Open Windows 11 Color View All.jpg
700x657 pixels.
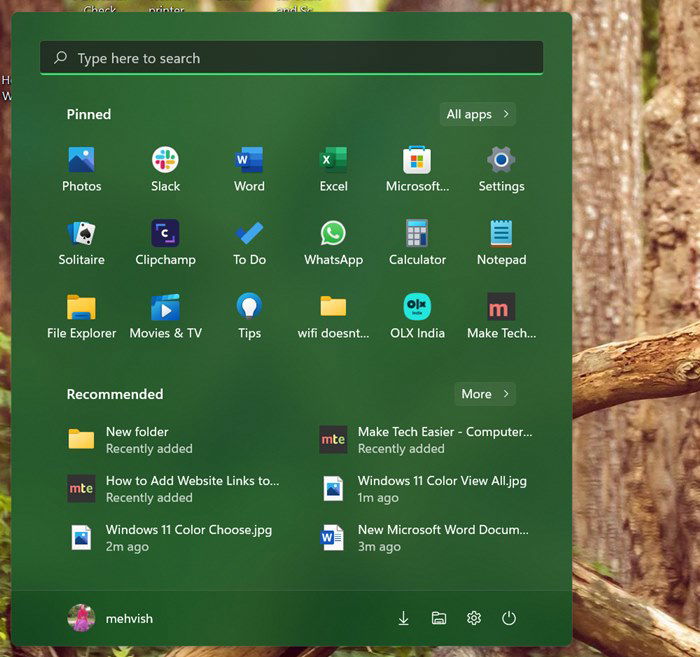(426, 489)
